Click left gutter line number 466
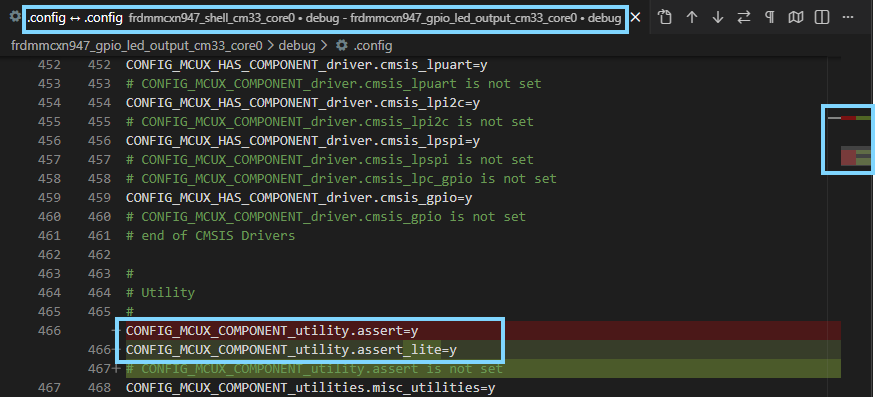 pos(49,331)
